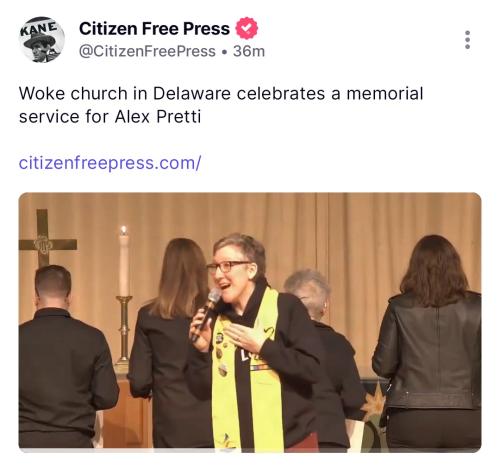Click the woman in the leather jacket in the video
Image resolution: width=500 pixels, height=470 pixels.
428,340
